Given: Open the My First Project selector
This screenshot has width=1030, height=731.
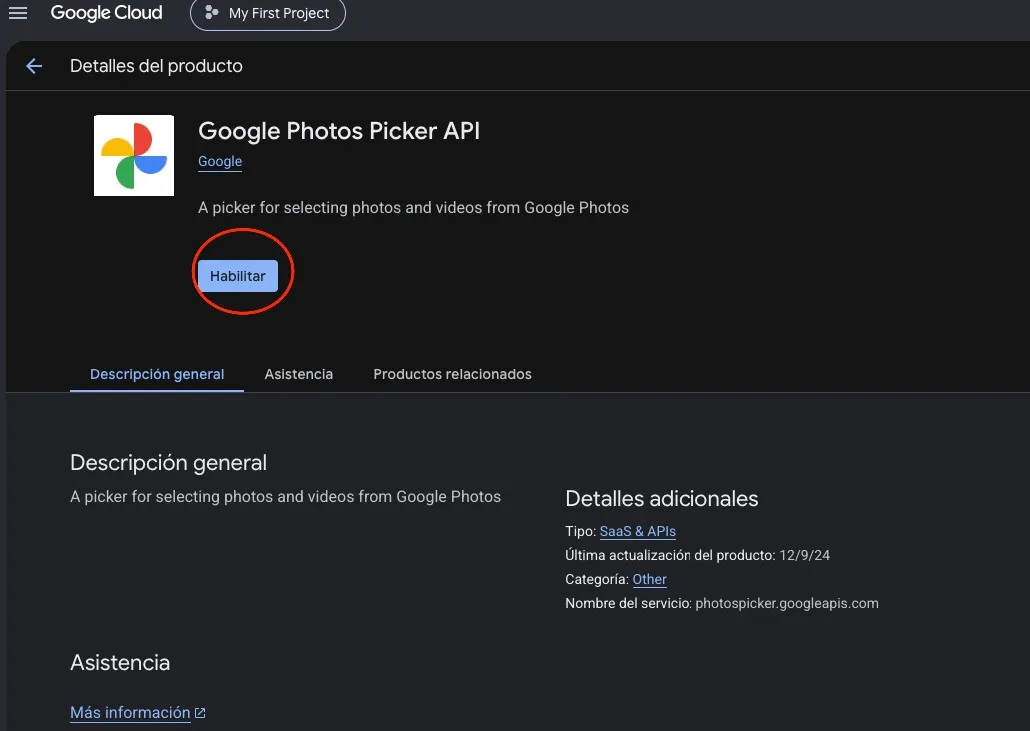Looking at the screenshot, I should coord(268,13).
